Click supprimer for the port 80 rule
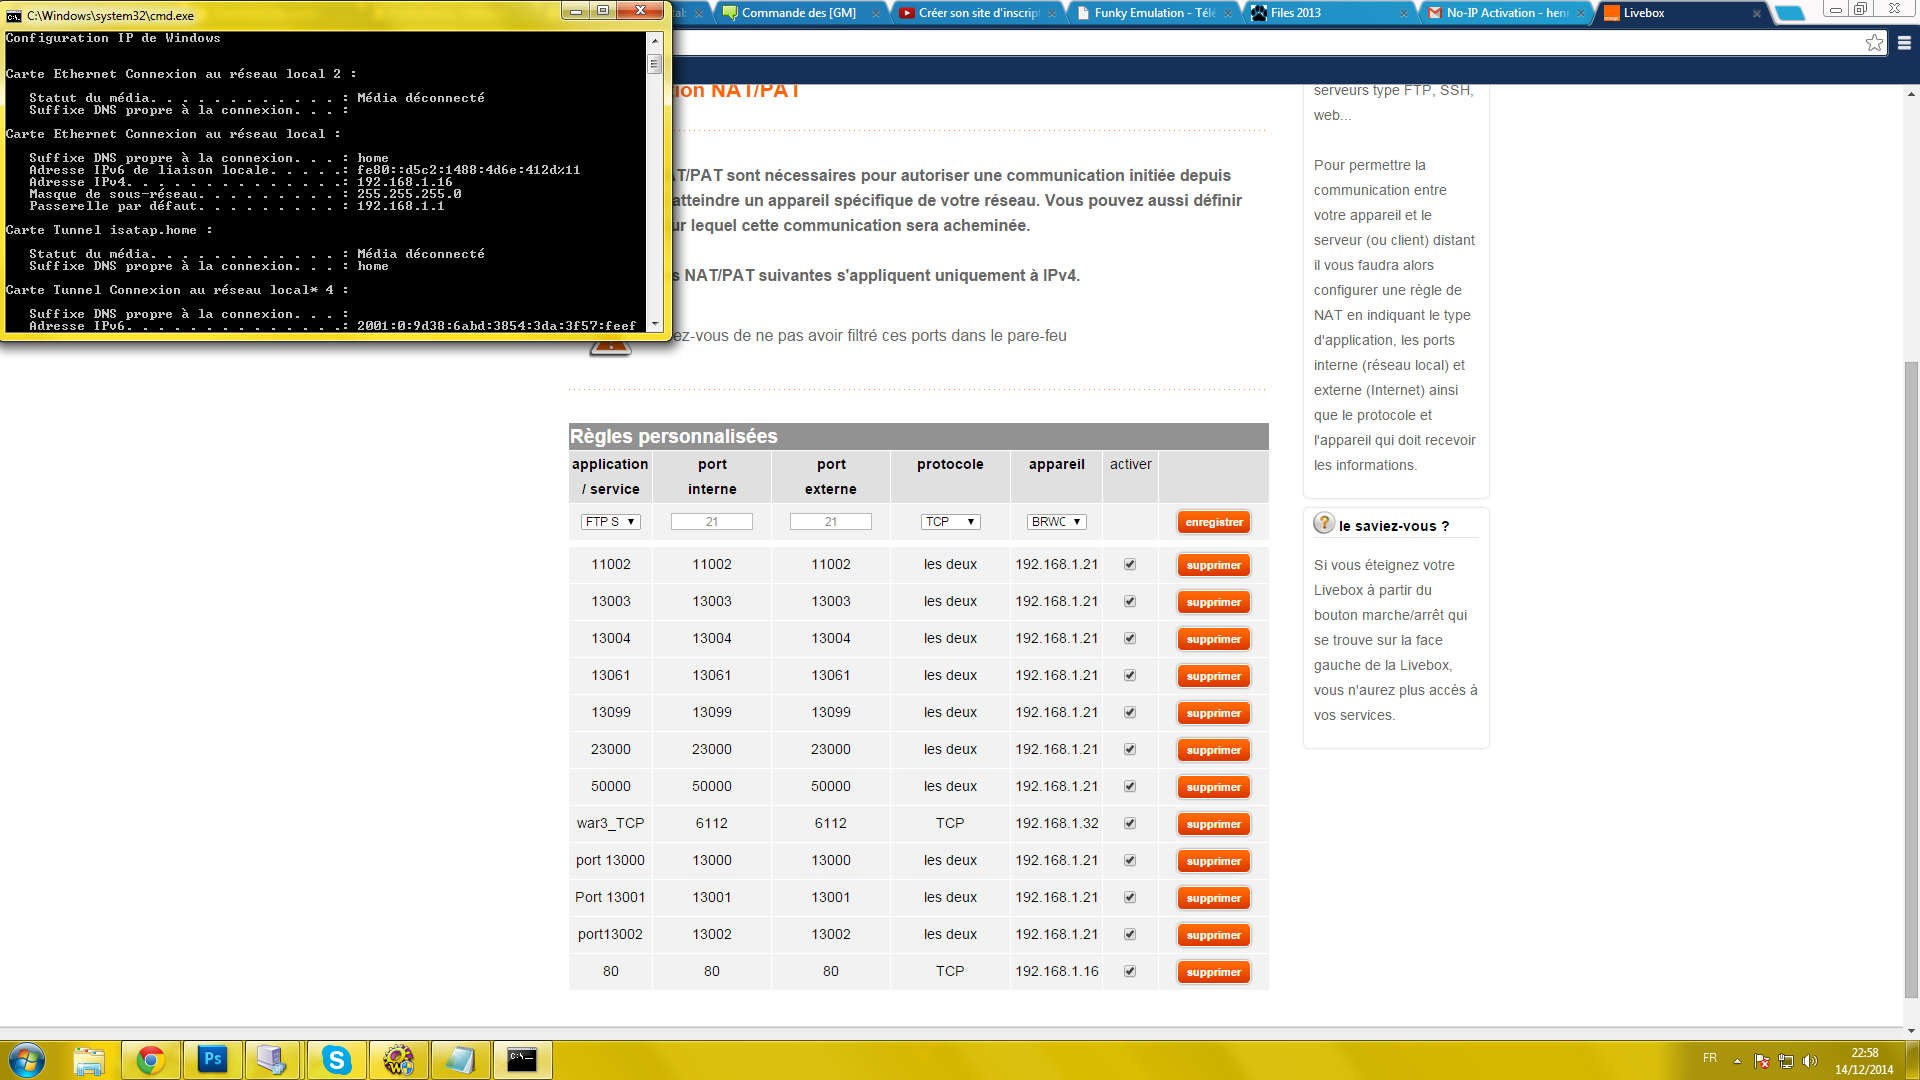The height and width of the screenshot is (1080, 1920). pos(1214,972)
